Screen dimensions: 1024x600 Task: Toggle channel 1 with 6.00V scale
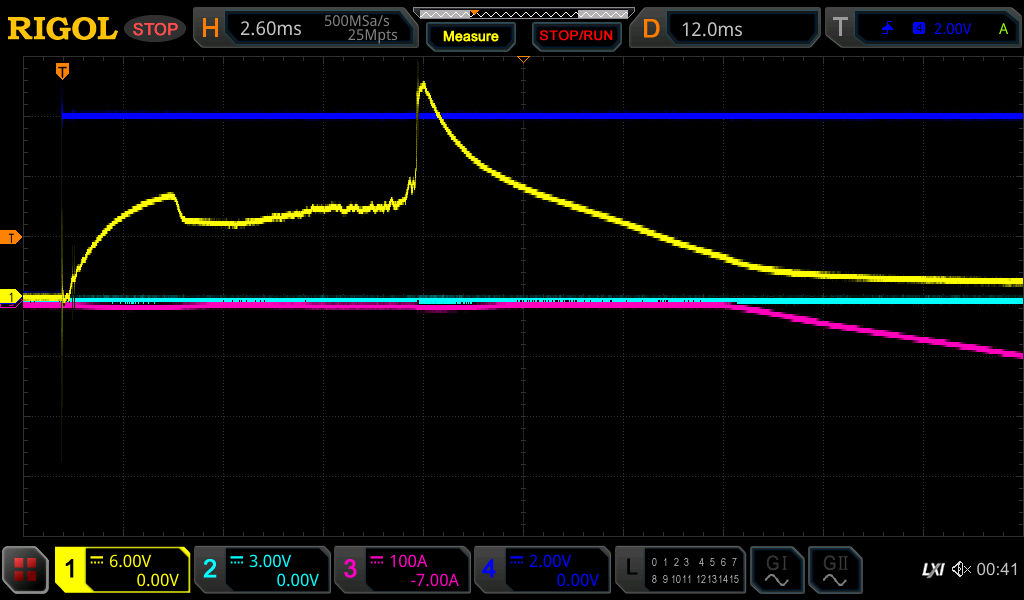pos(122,570)
